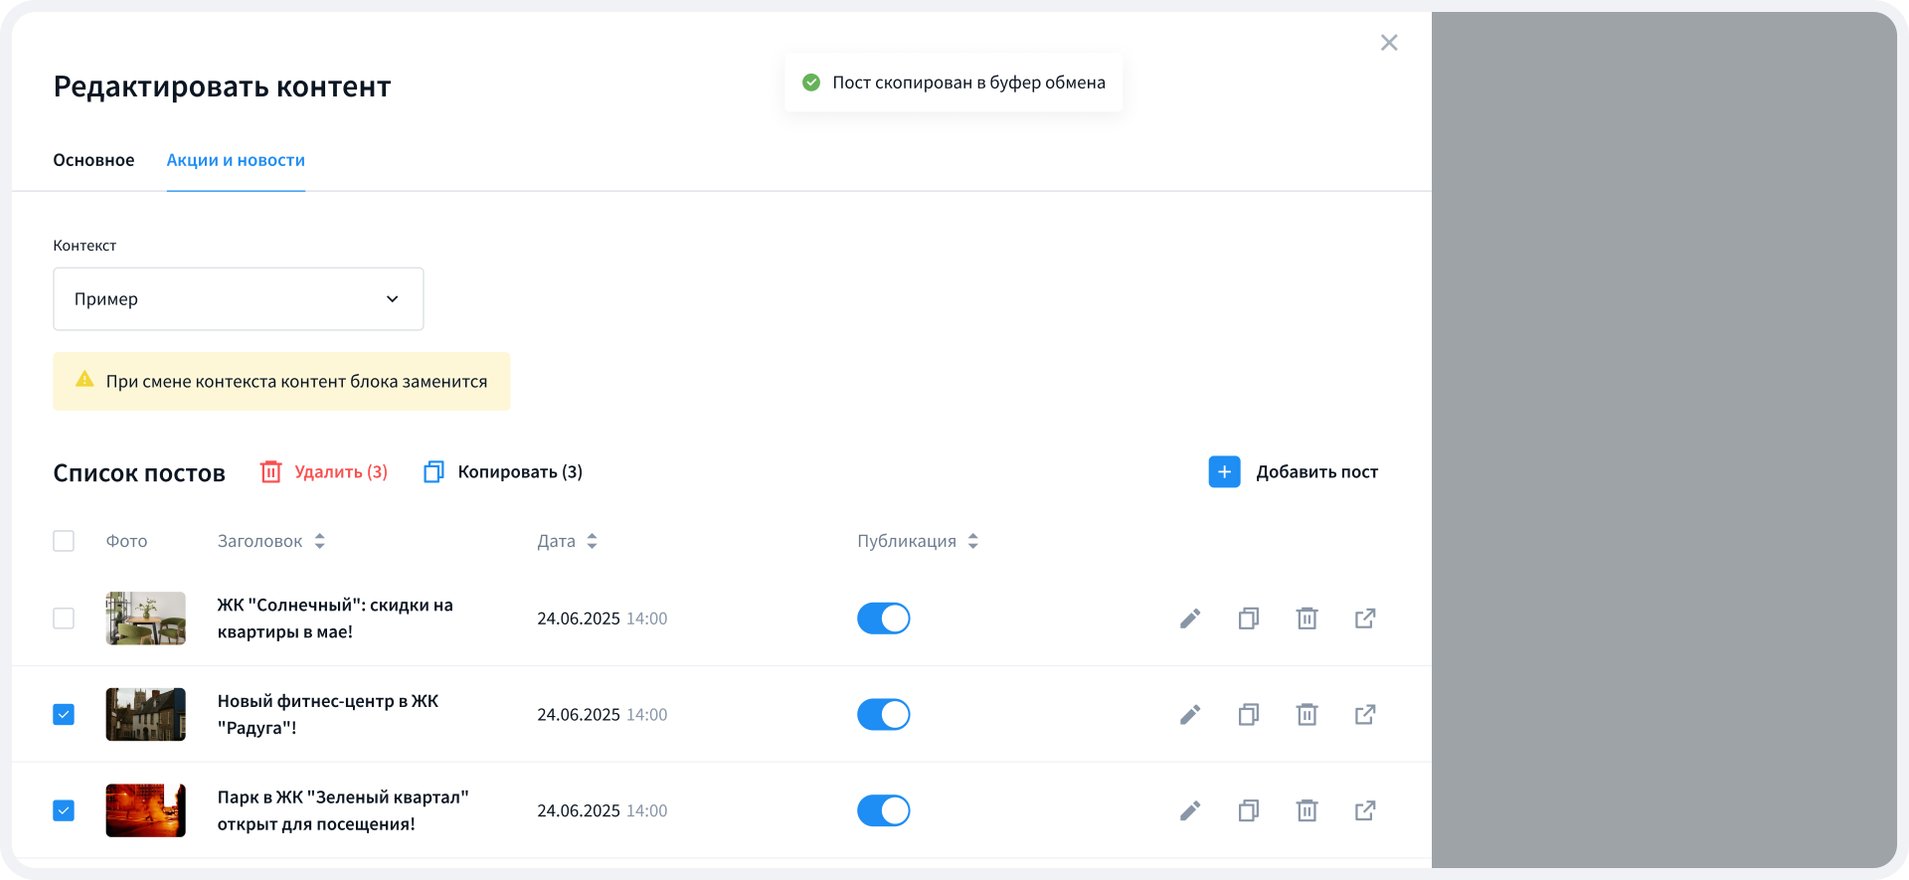This screenshot has height=880, width=1909.
Task: Copy the Парк в ЖК "Зеленый квартал" post
Action: click(1248, 811)
